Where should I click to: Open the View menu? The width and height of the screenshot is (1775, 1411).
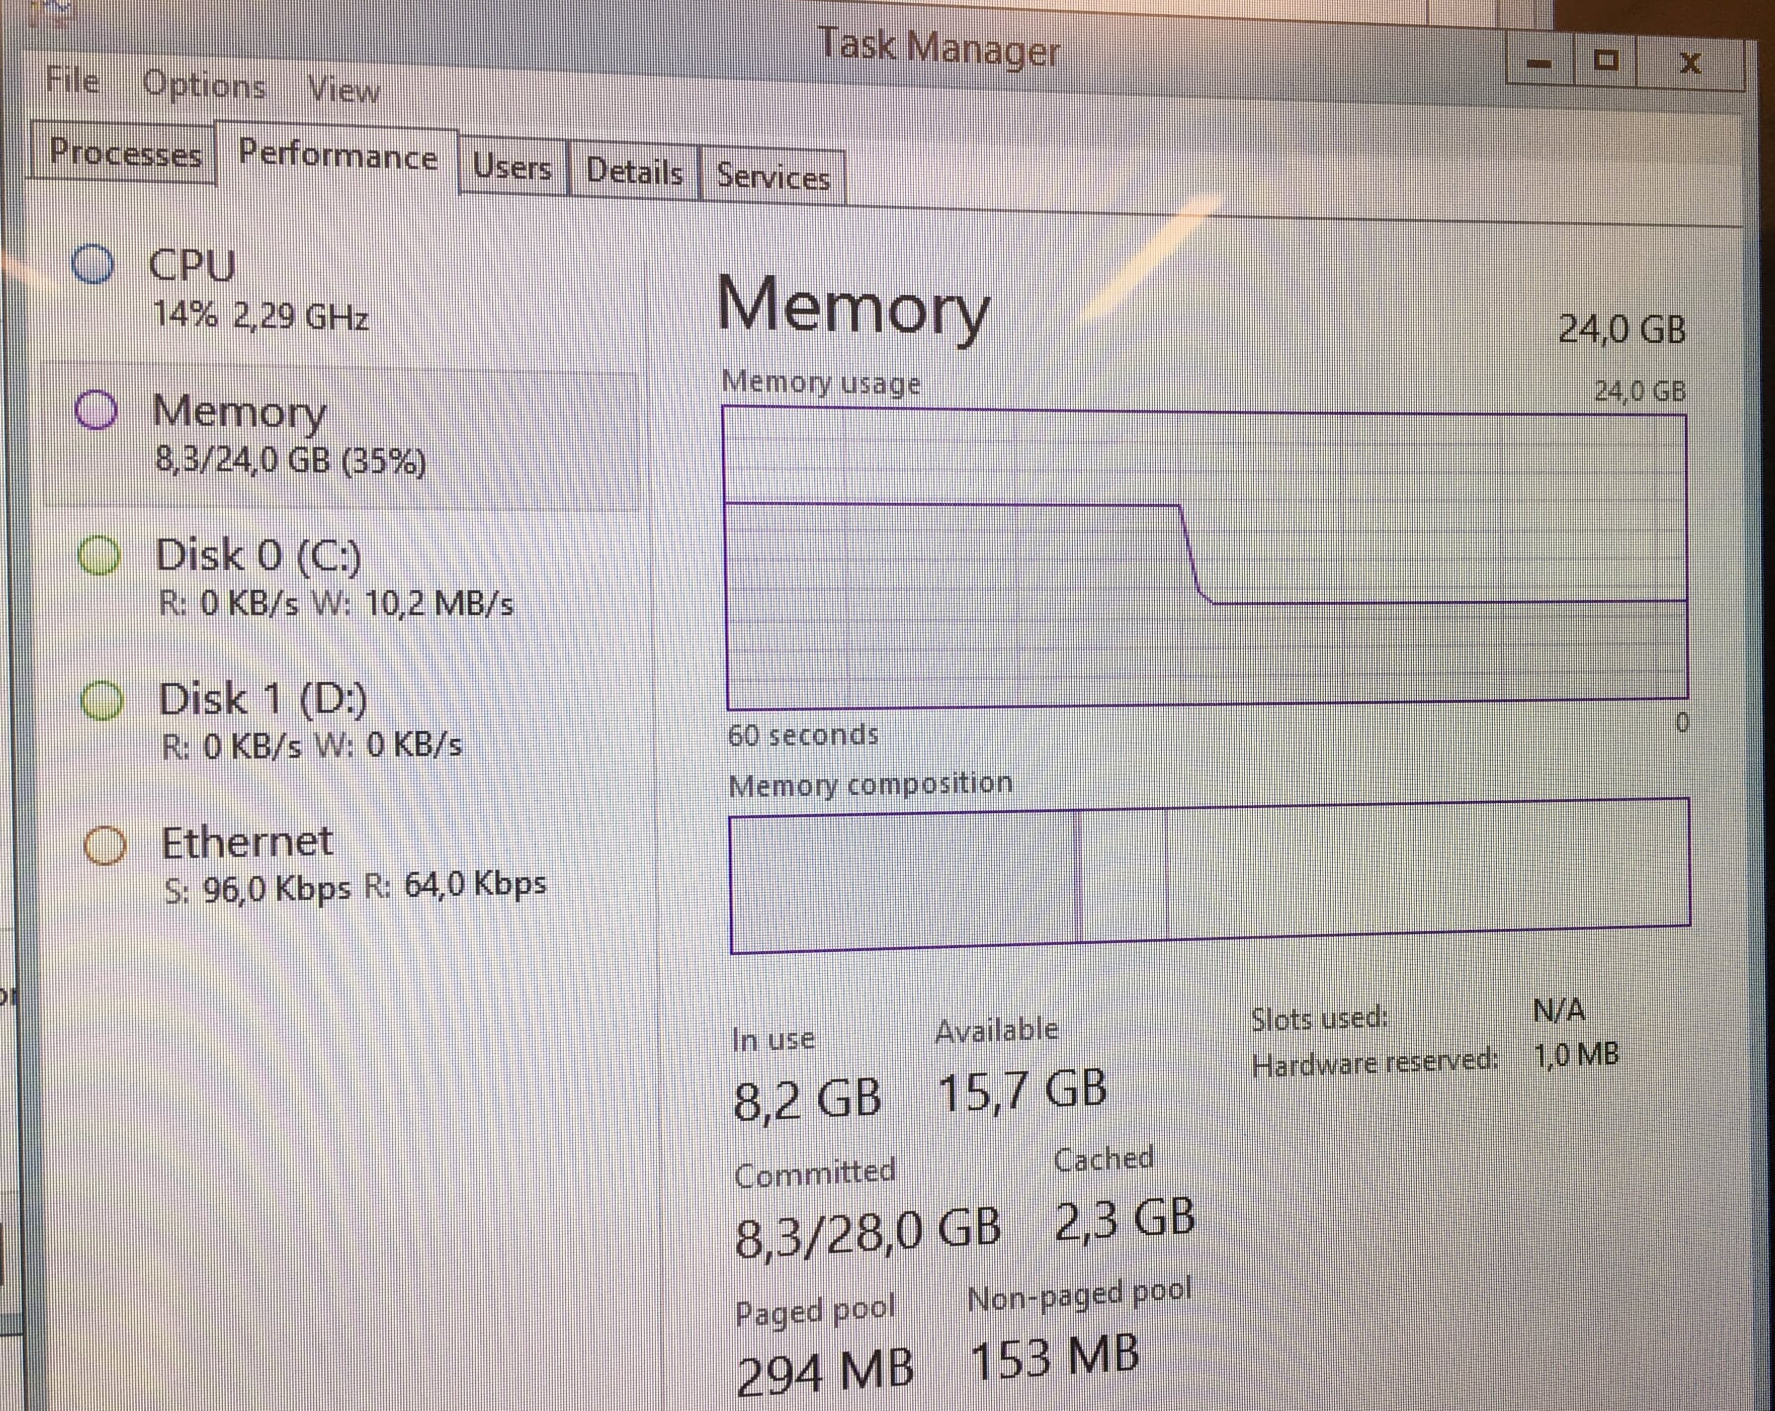click(x=343, y=90)
